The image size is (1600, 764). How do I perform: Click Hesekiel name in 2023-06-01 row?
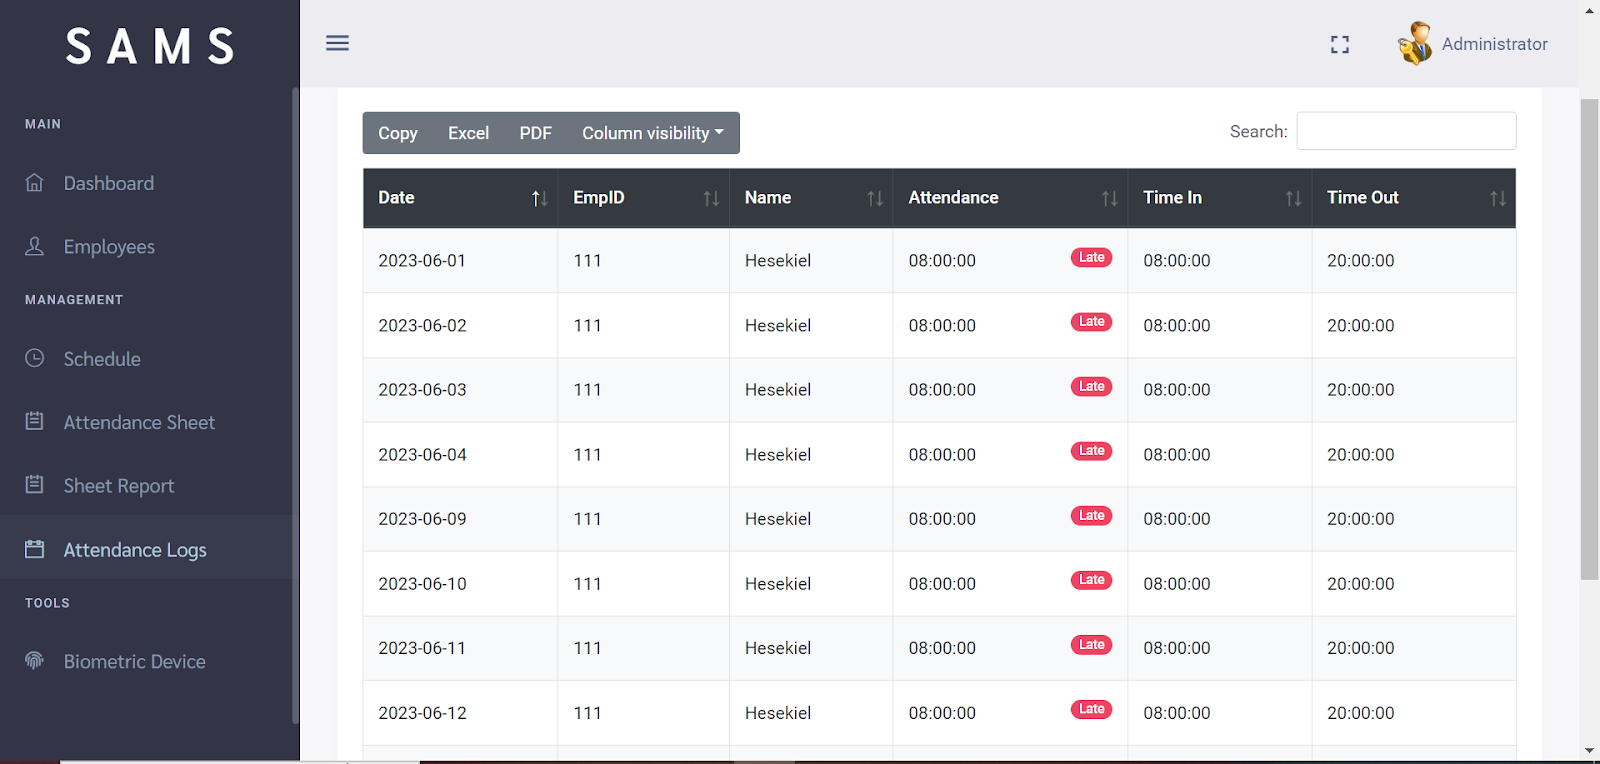click(x=778, y=261)
